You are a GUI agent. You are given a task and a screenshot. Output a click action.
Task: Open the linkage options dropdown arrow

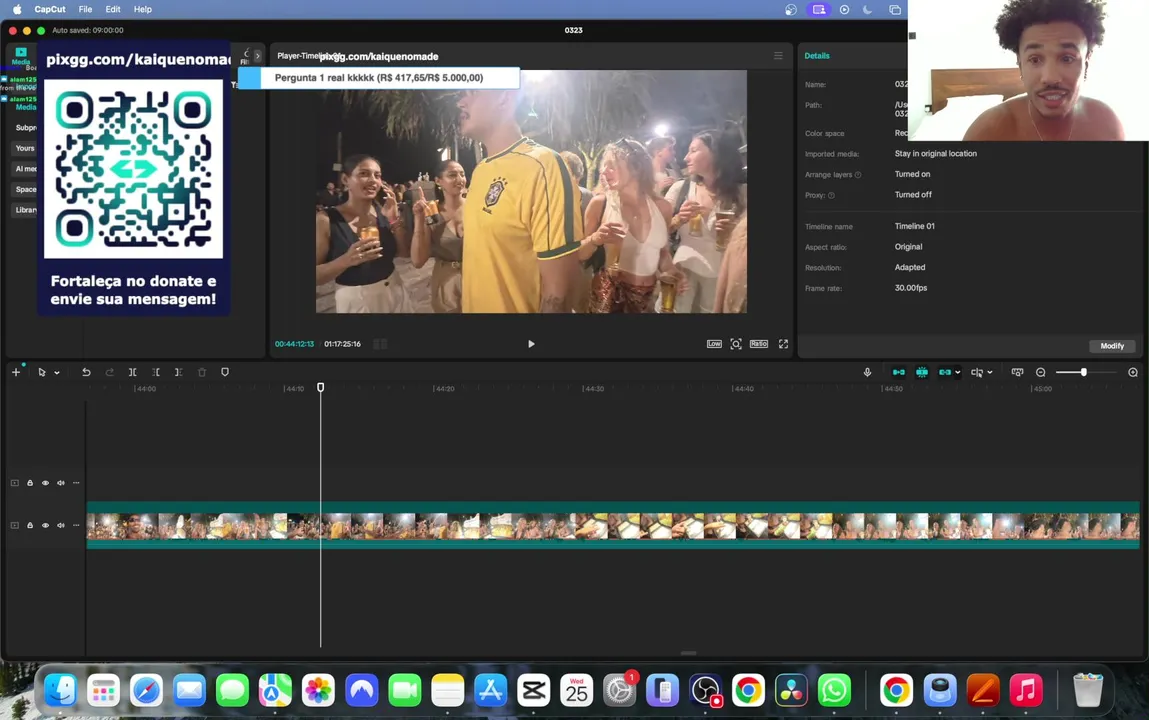click(958, 372)
